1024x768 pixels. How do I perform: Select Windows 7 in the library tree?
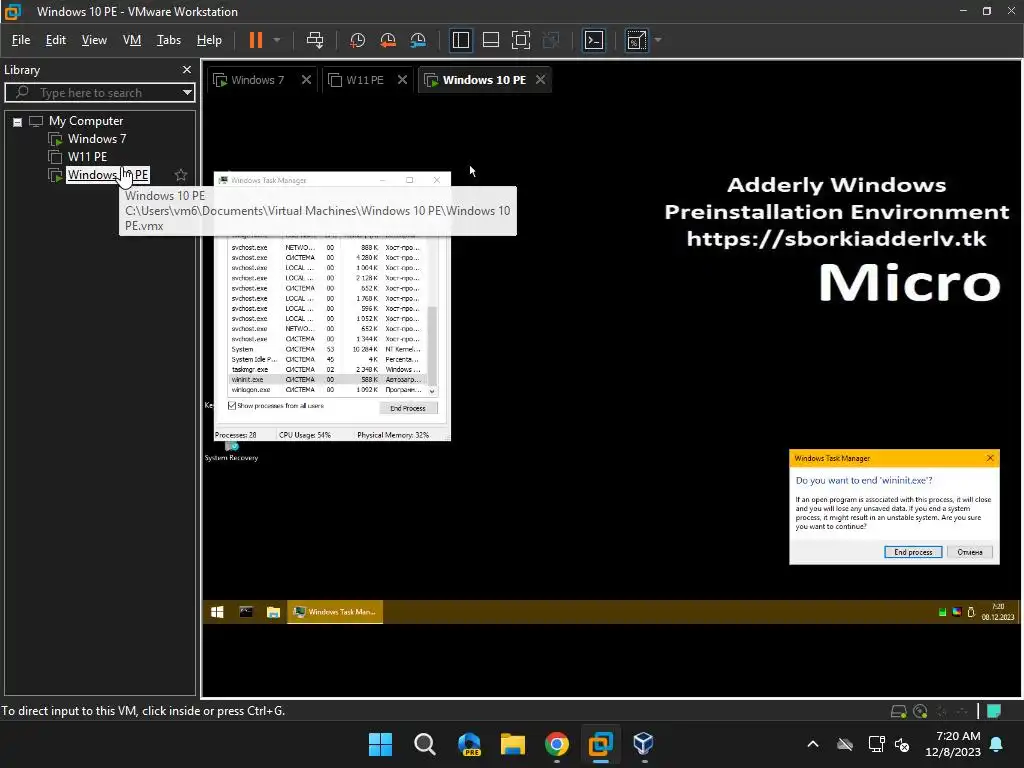(x=97, y=139)
